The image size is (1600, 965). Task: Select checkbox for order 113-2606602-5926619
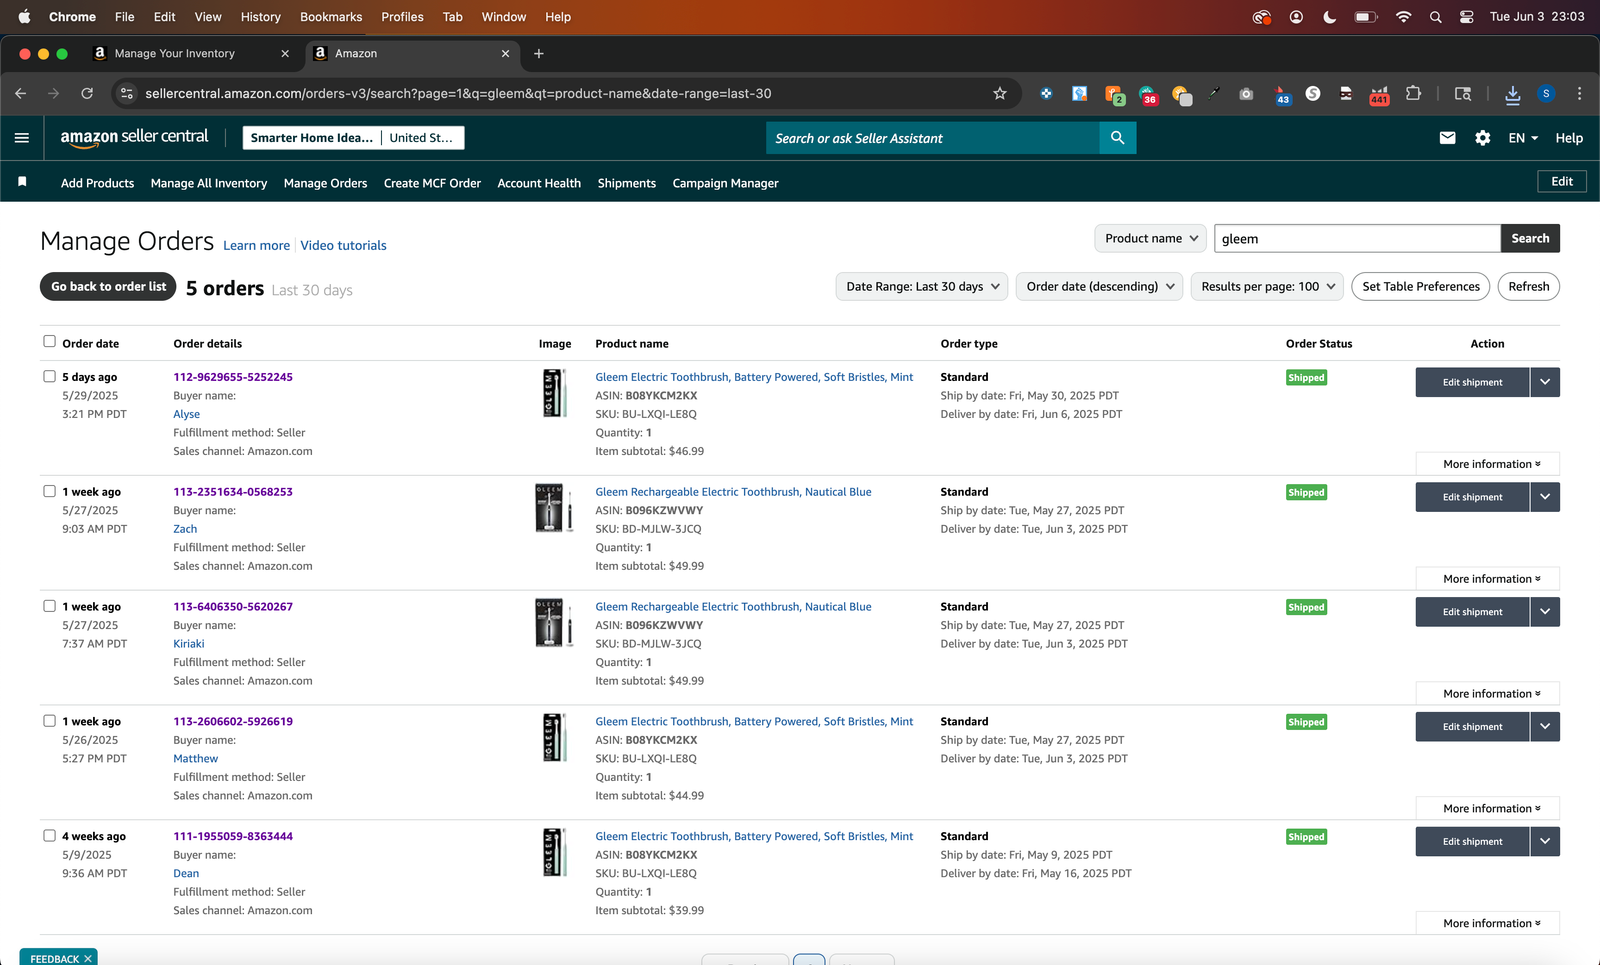[49, 721]
